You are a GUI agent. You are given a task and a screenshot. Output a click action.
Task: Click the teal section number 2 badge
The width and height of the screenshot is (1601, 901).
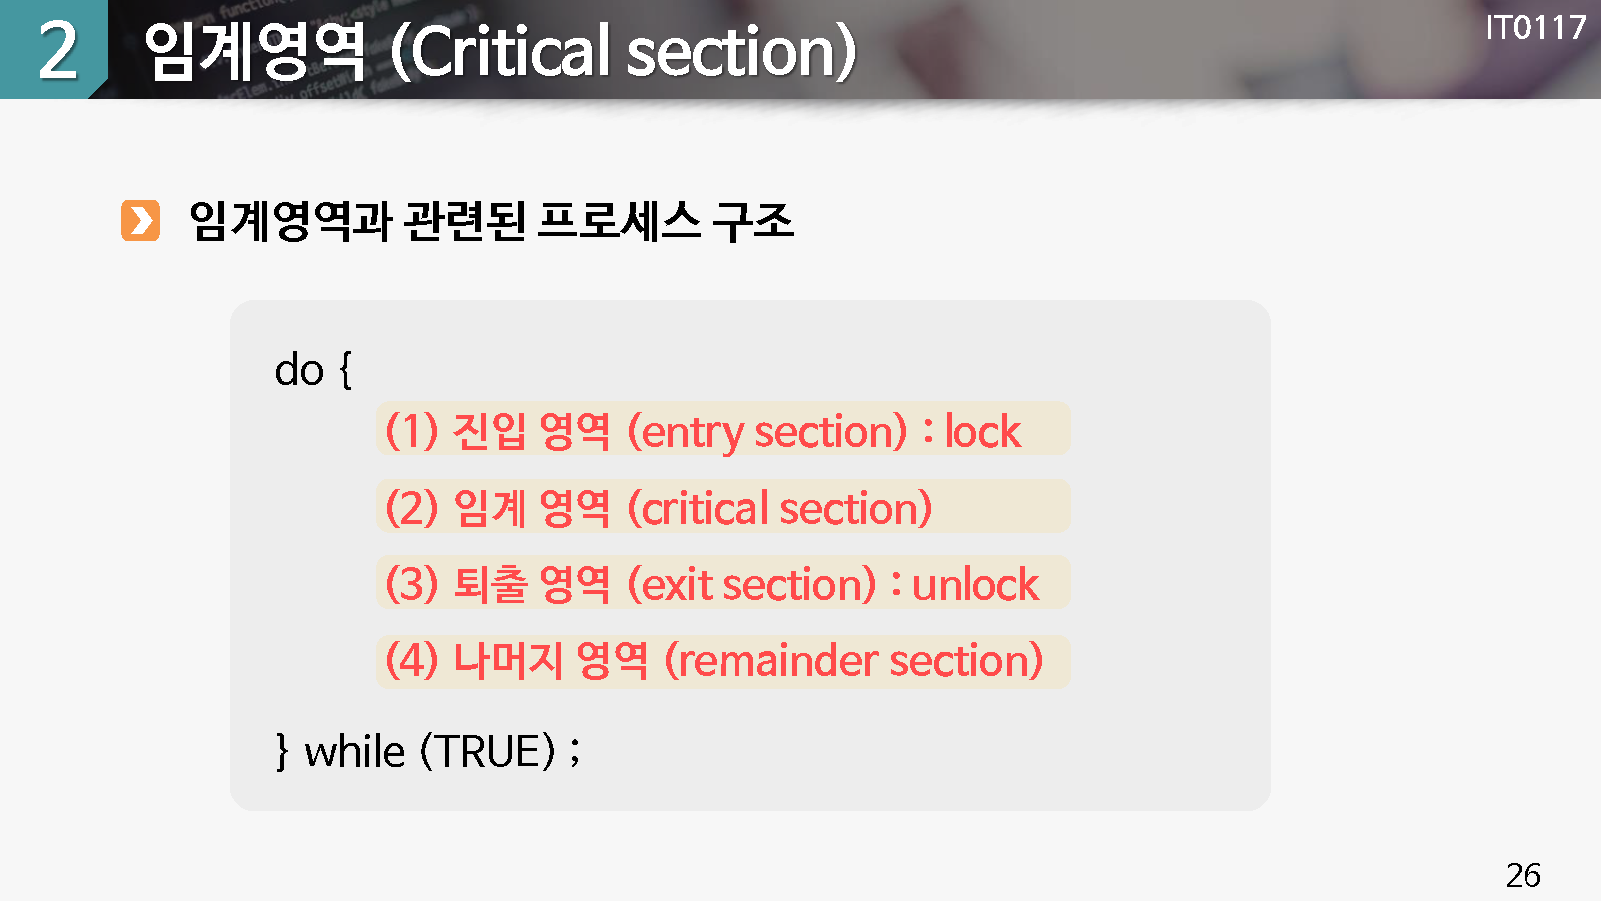55,50
